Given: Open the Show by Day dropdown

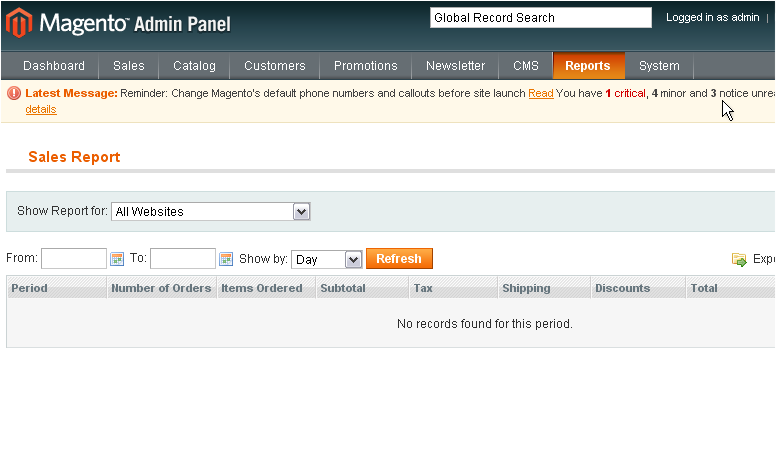Looking at the screenshot, I should coord(353,259).
